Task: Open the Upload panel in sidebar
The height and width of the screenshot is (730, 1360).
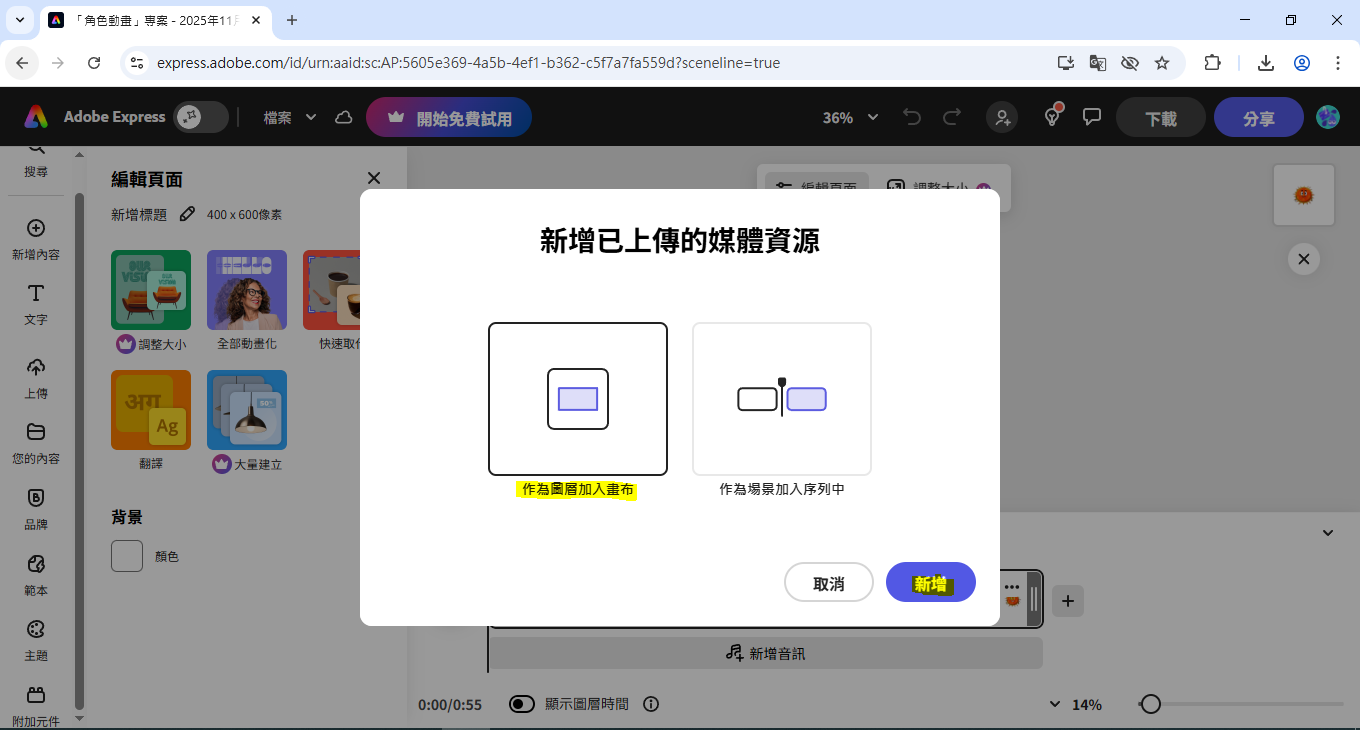Action: (36, 377)
